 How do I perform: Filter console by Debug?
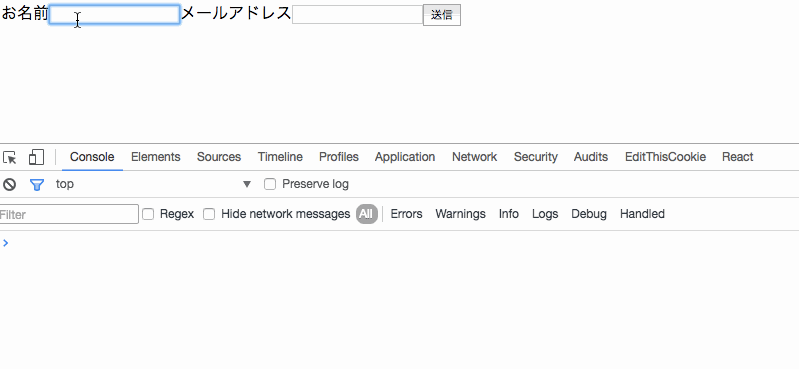(589, 214)
